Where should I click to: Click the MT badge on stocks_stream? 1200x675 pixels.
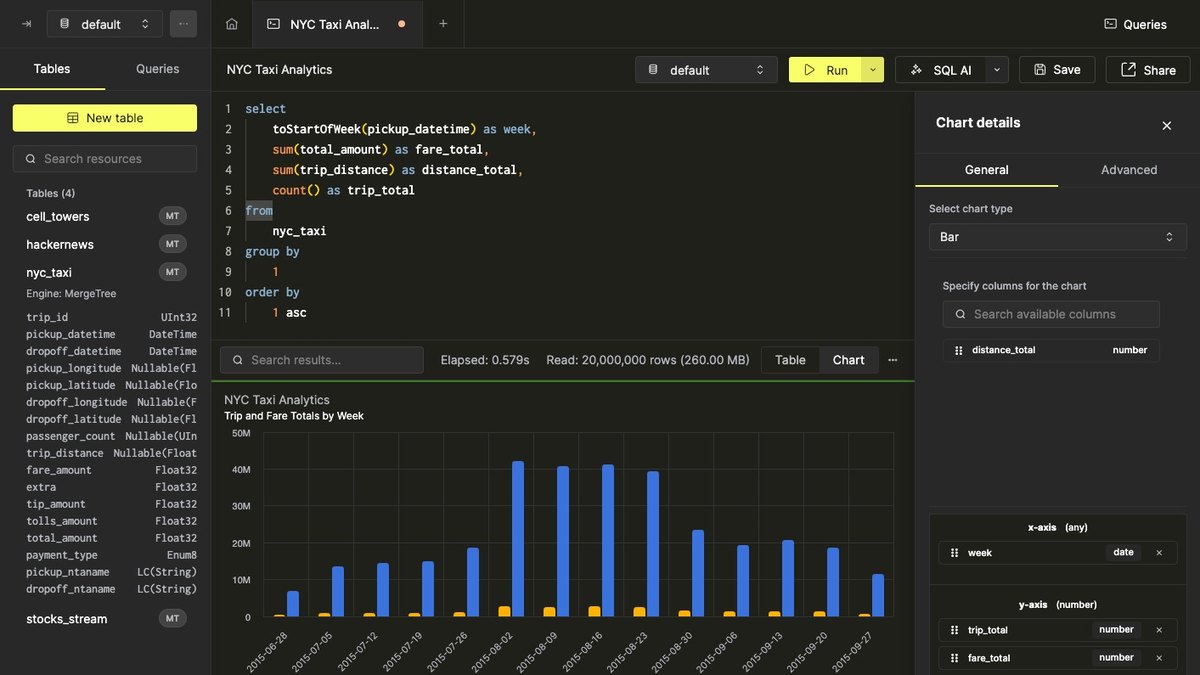click(x=173, y=619)
